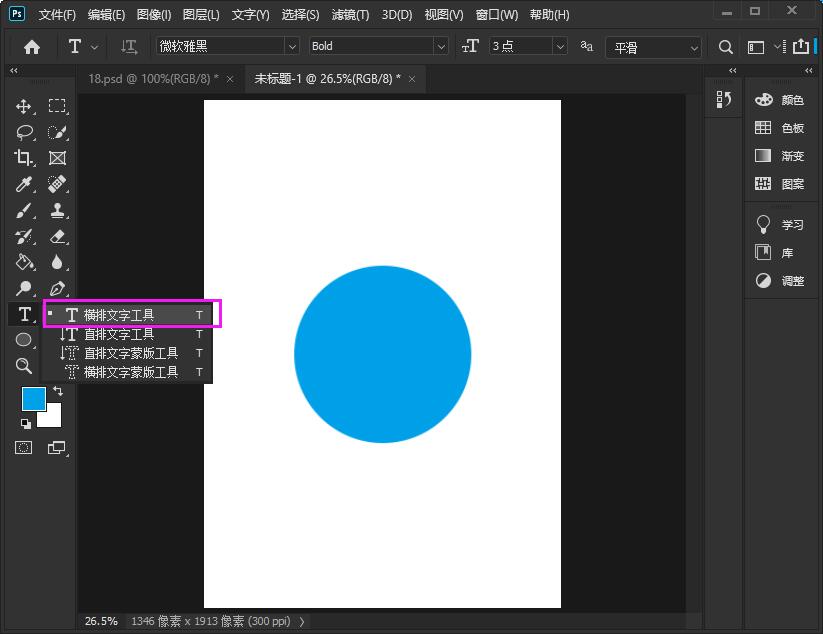Viewport: 823px width, 634px height.
Task: Select the Pen tool
Action: click(57, 288)
